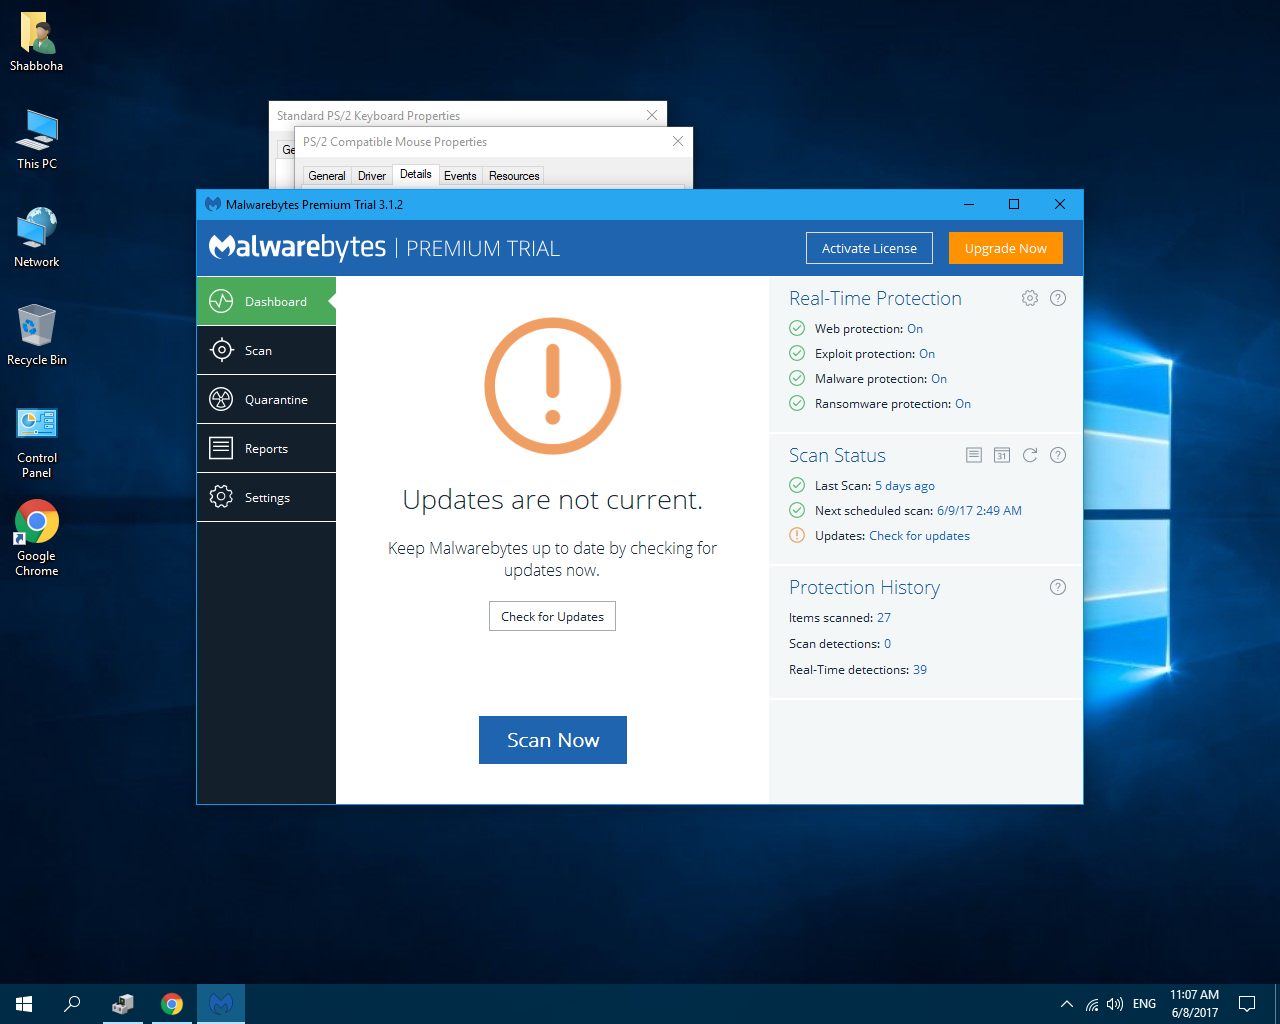
Task: Open the Scan section in sidebar
Action: pyautogui.click(x=266, y=350)
